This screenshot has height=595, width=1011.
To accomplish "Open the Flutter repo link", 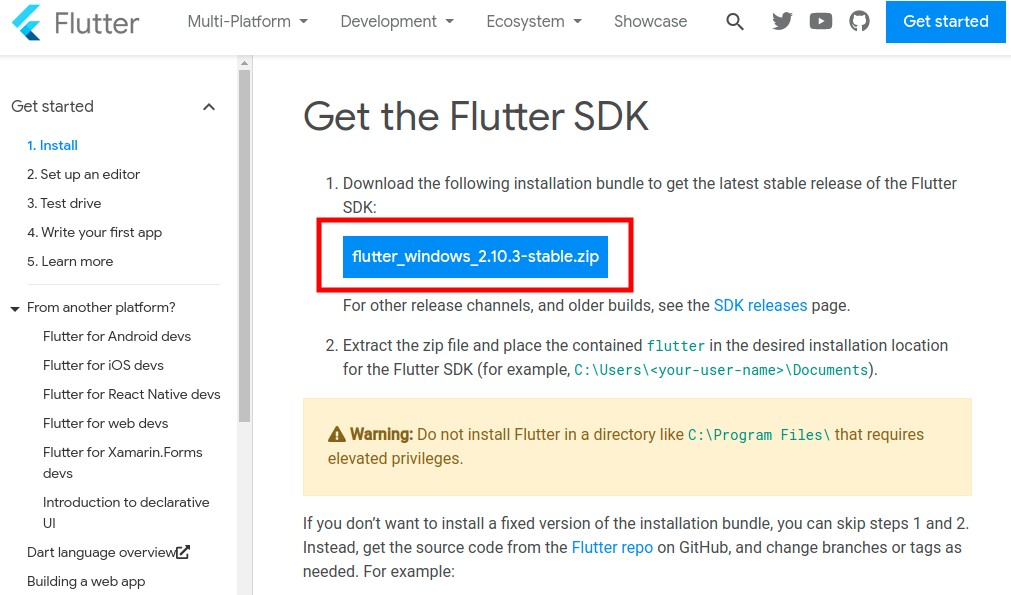I will 612,547.
